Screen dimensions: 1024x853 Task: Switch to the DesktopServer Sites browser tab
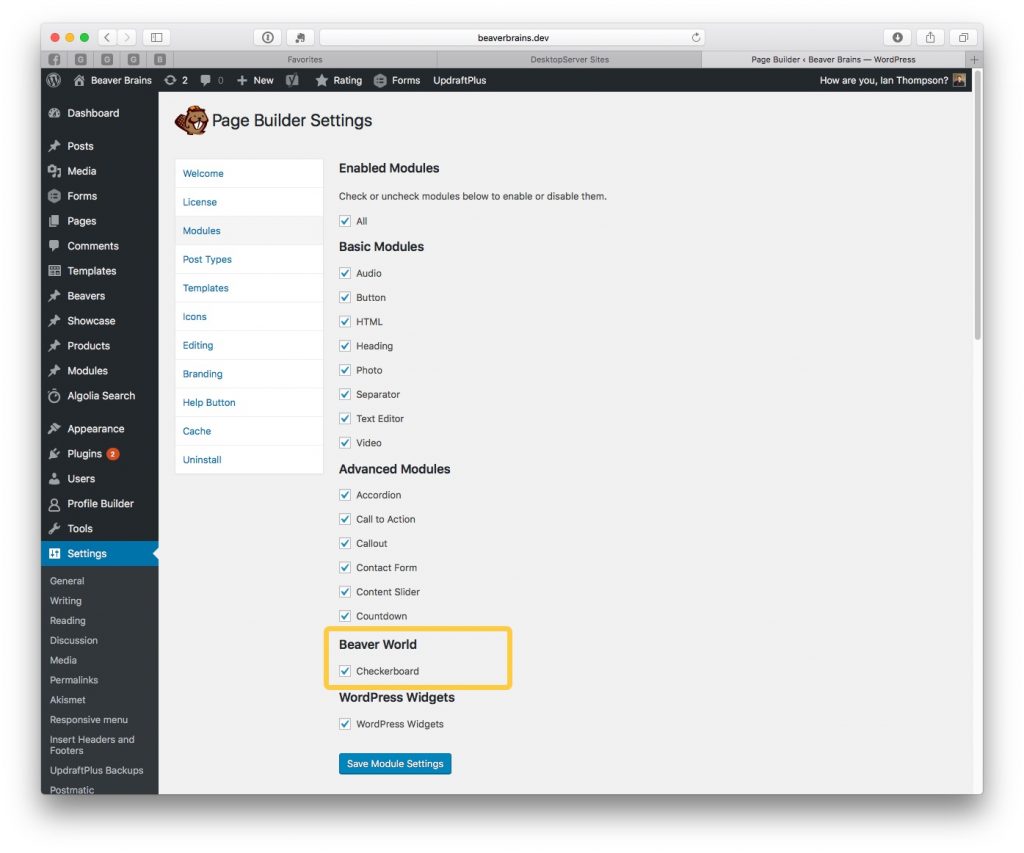tap(569, 59)
